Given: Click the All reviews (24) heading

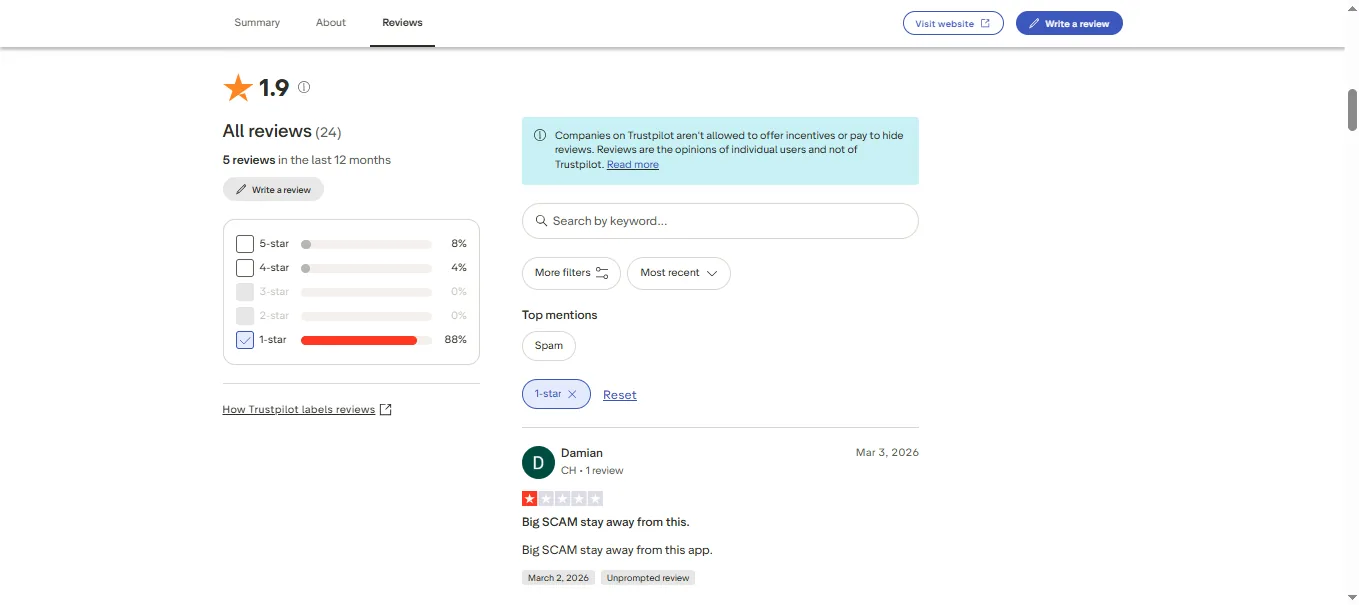Looking at the screenshot, I should tap(282, 131).
